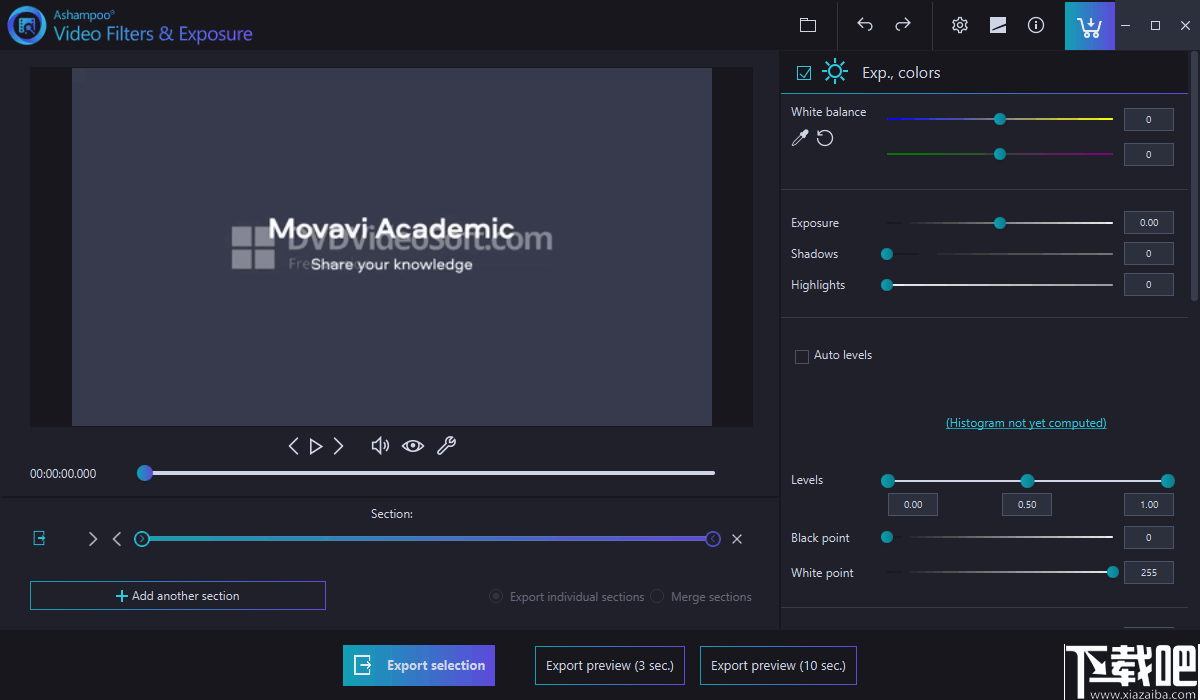The image size is (1200, 700).
Task: Enable the Auto levels checkbox
Action: [802, 356]
